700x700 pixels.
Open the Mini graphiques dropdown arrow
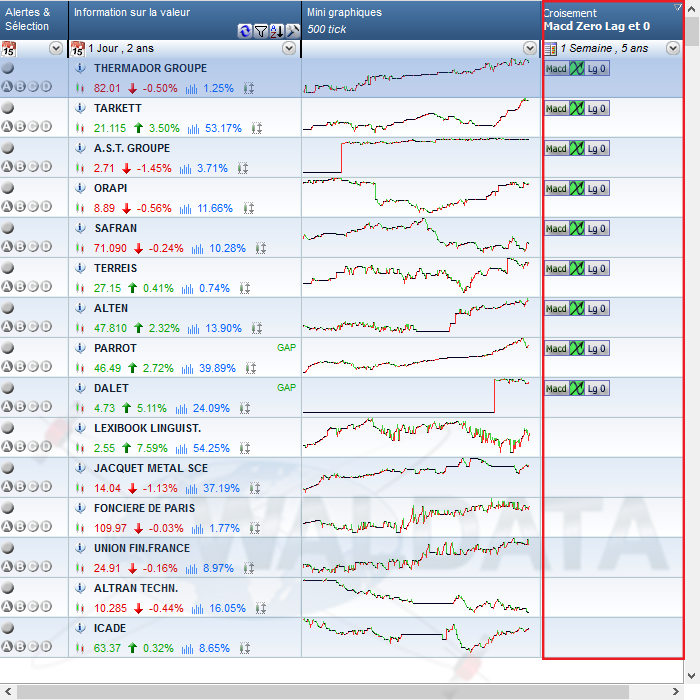pos(530,48)
